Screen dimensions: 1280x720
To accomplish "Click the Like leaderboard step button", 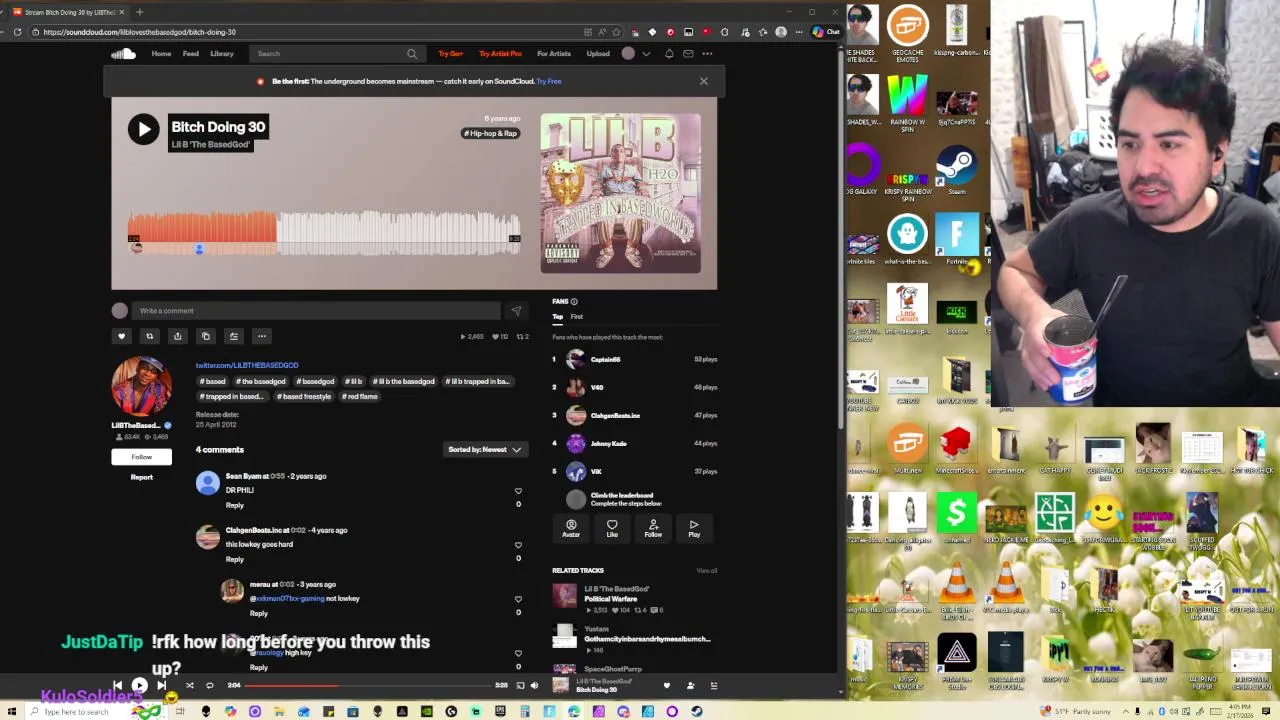I will click(x=612, y=528).
